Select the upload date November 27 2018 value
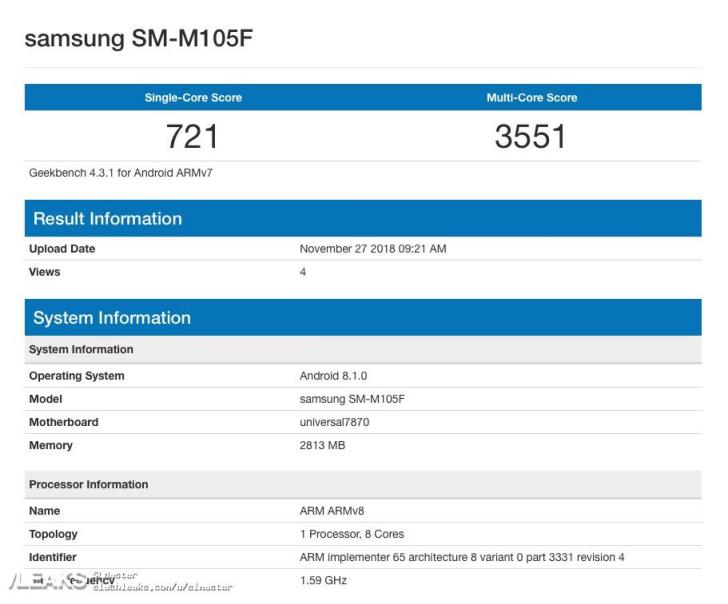The height and width of the screenshot is (604, 728). click(373, 249)
